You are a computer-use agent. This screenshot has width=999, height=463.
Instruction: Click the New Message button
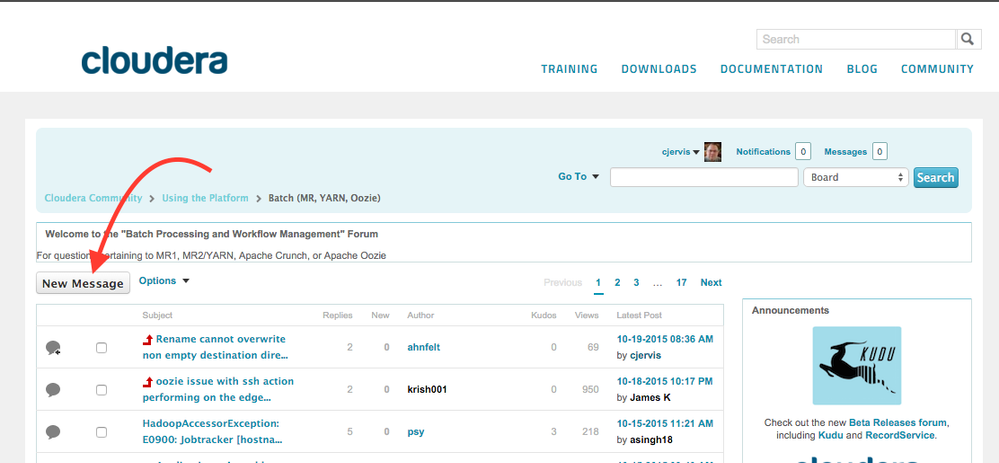pyautogui.click(x=83, y=283)
